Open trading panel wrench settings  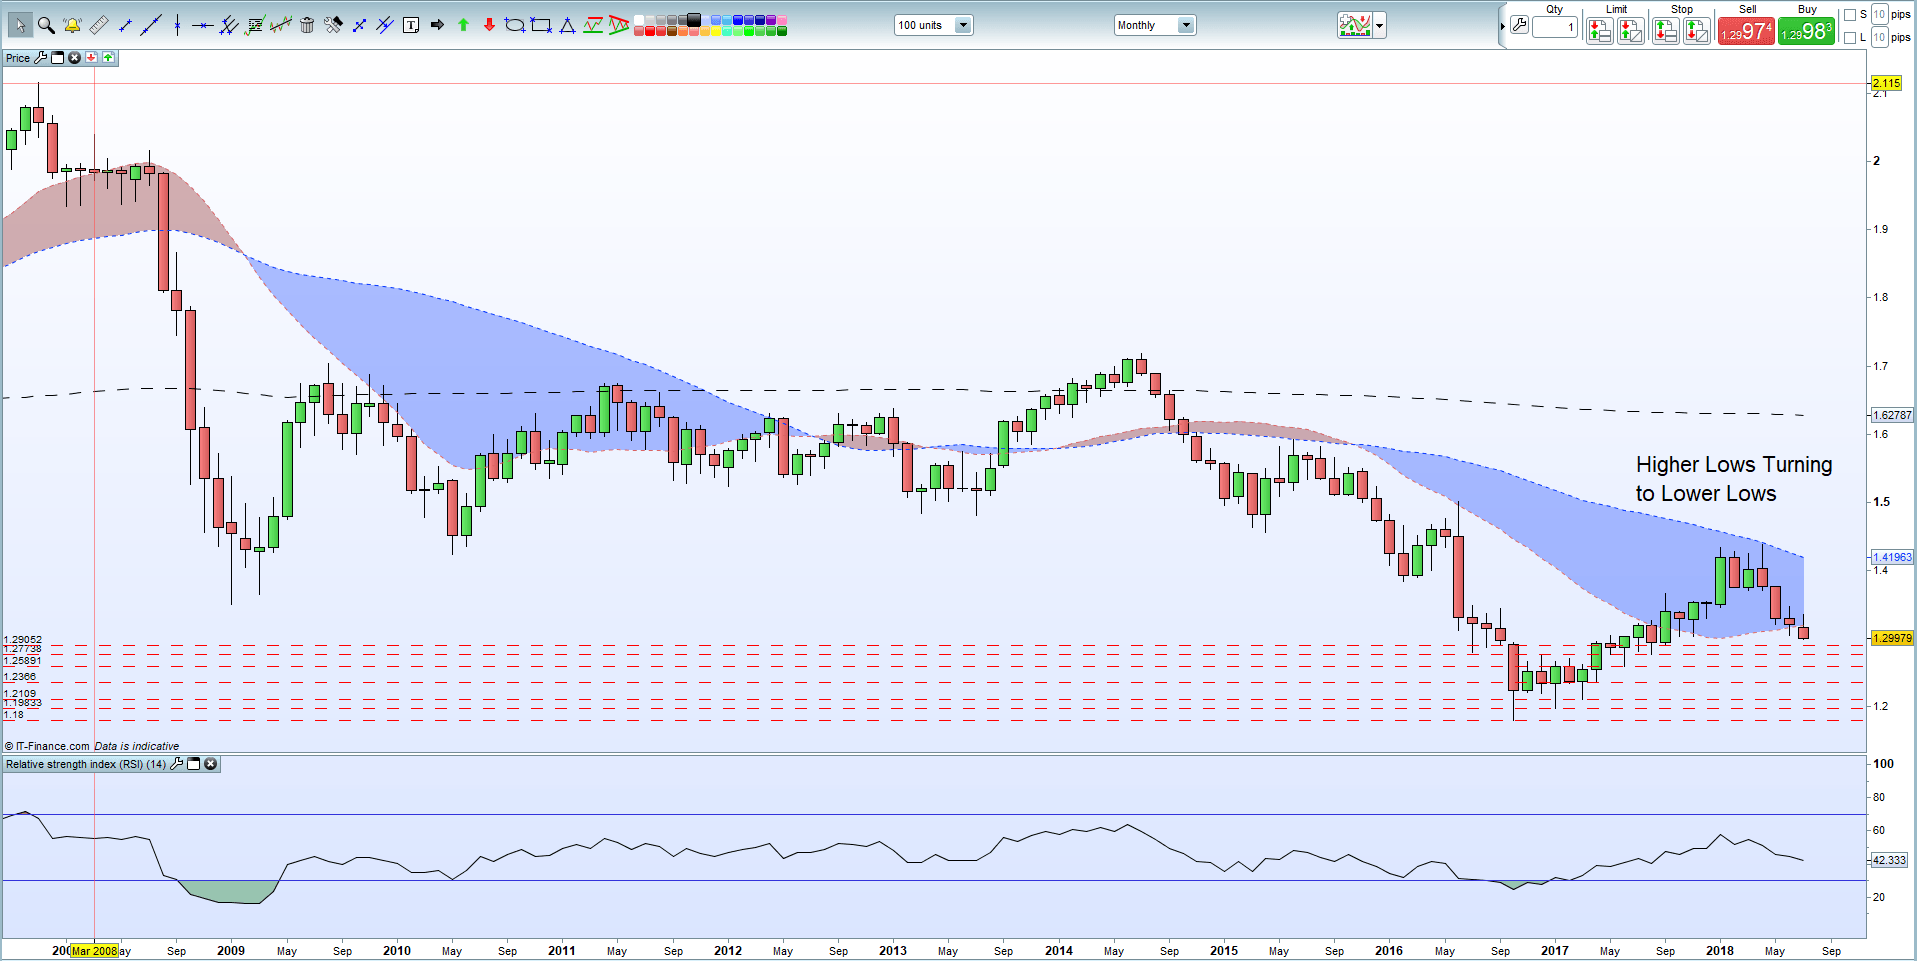(x=1519, y=26)
